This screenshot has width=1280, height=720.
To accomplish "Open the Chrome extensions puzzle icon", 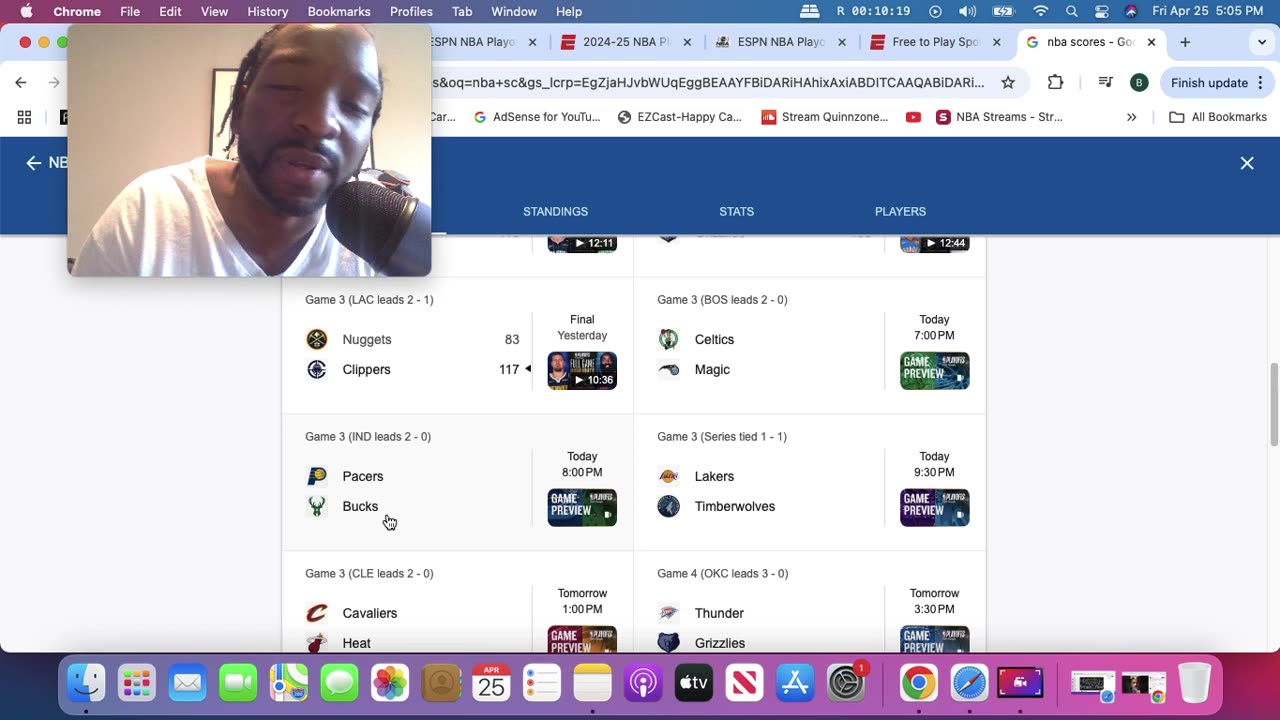I will (1055, 83).
